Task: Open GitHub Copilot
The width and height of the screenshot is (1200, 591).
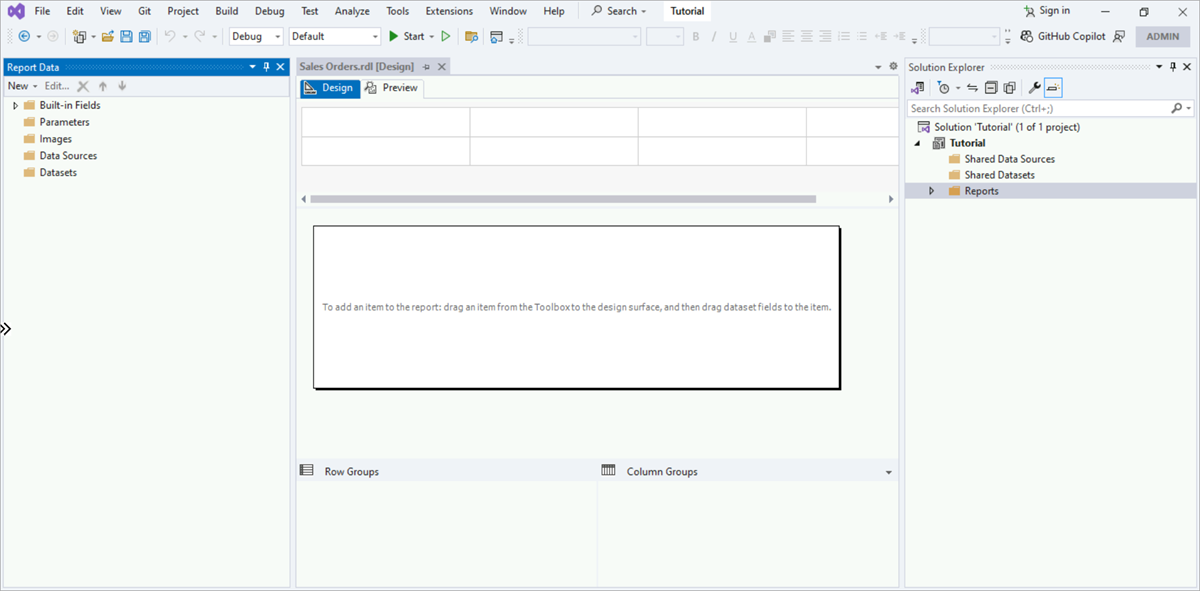Action: point(1072,36)
